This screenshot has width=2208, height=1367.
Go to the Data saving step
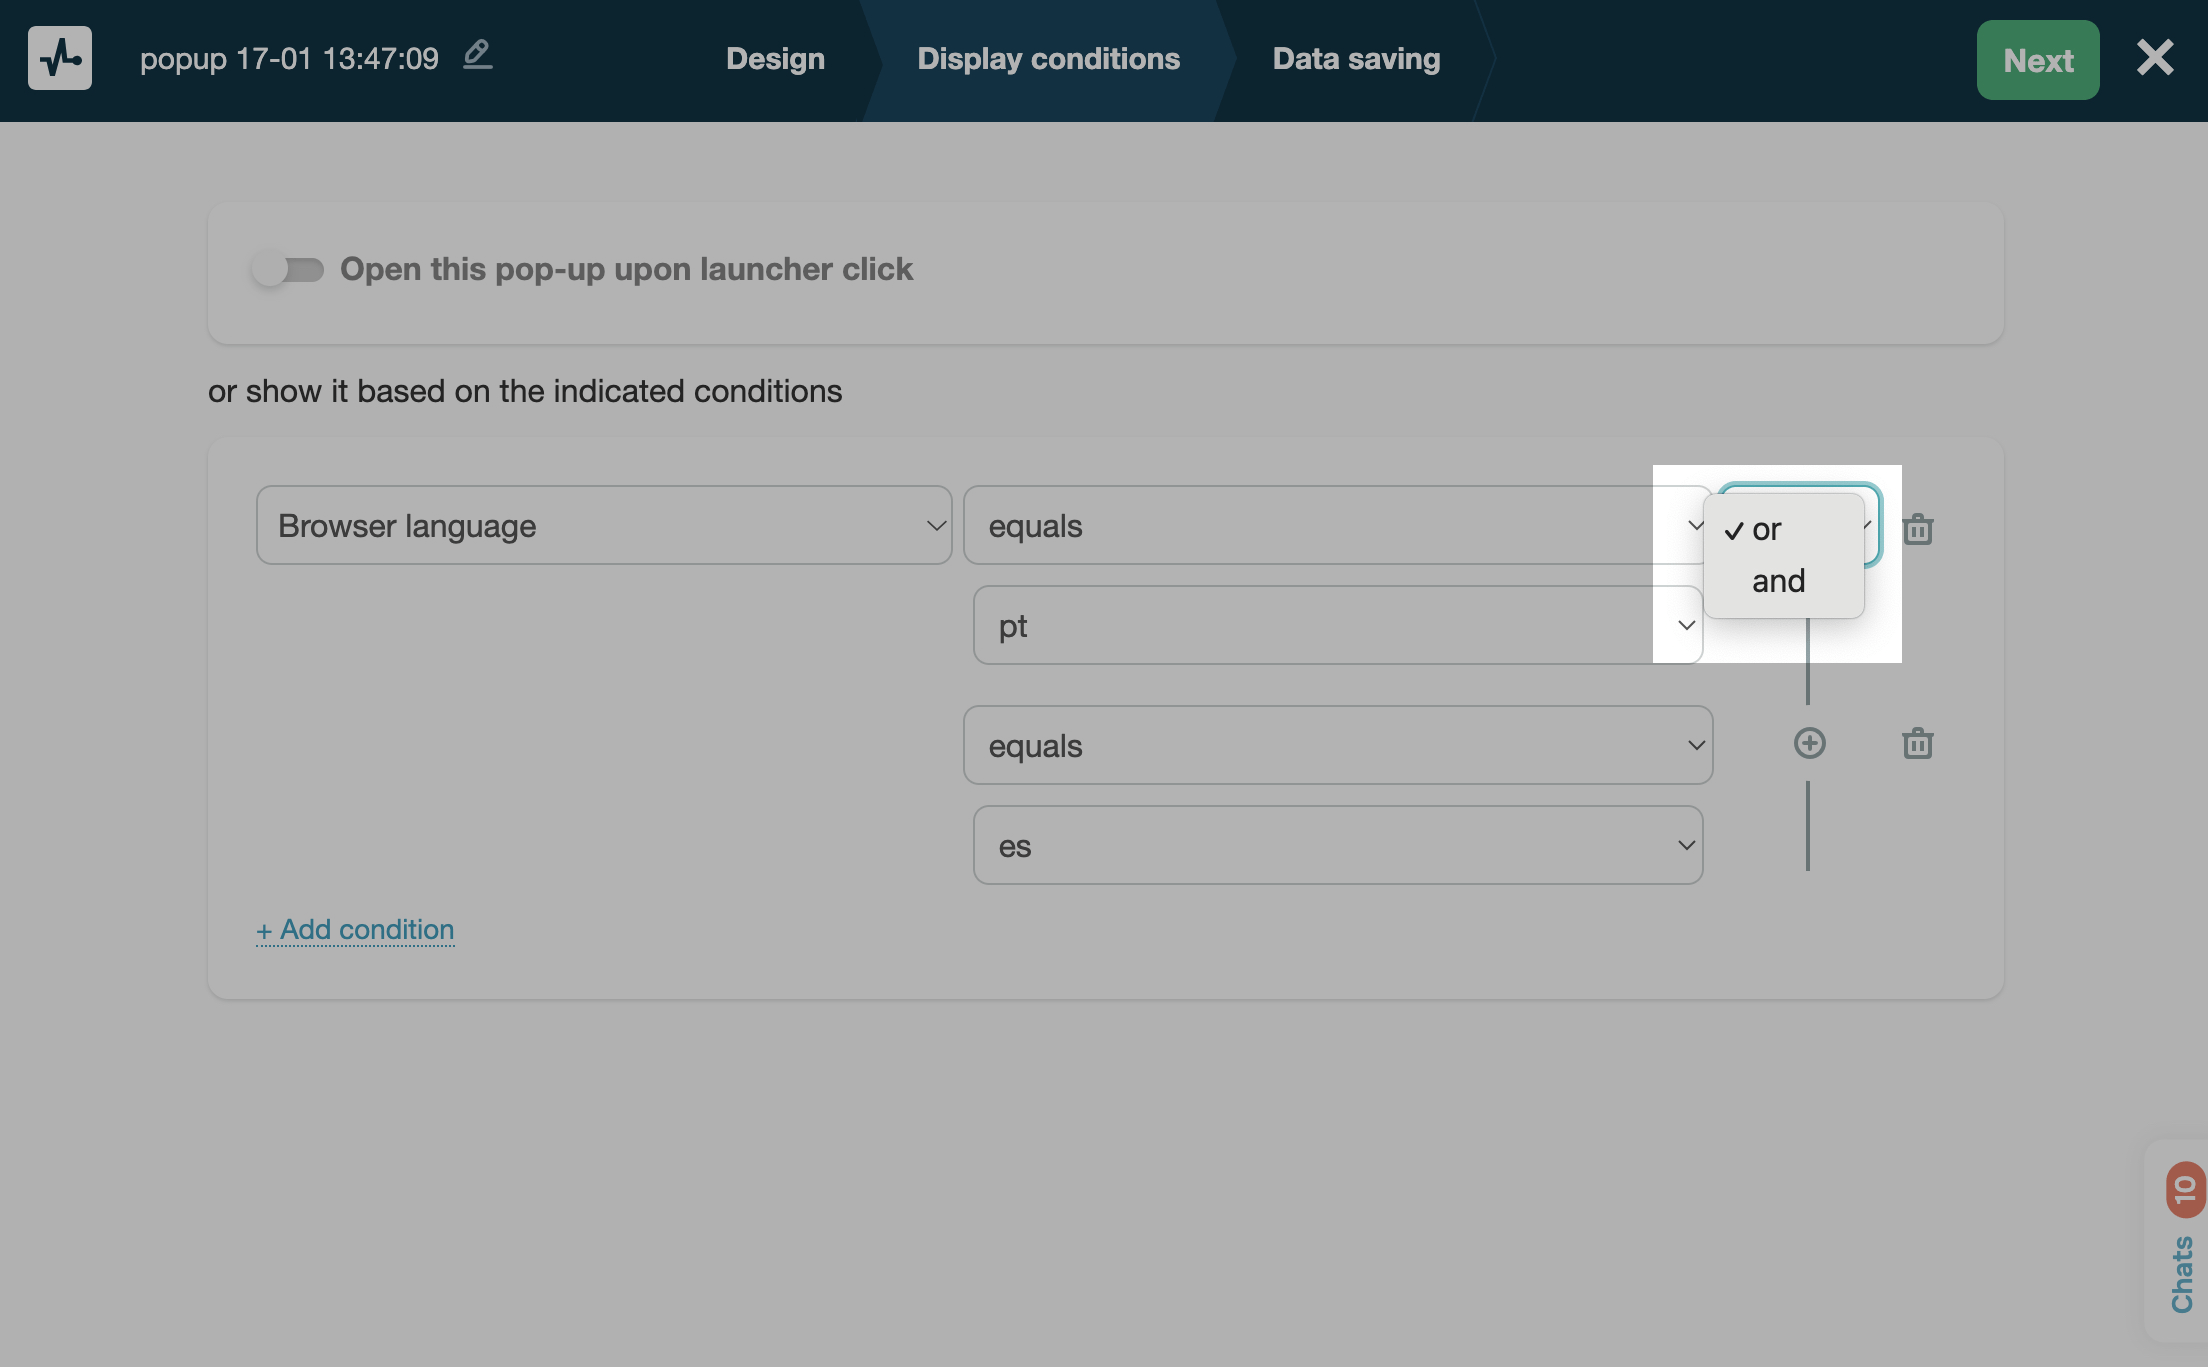point(1356,59)
